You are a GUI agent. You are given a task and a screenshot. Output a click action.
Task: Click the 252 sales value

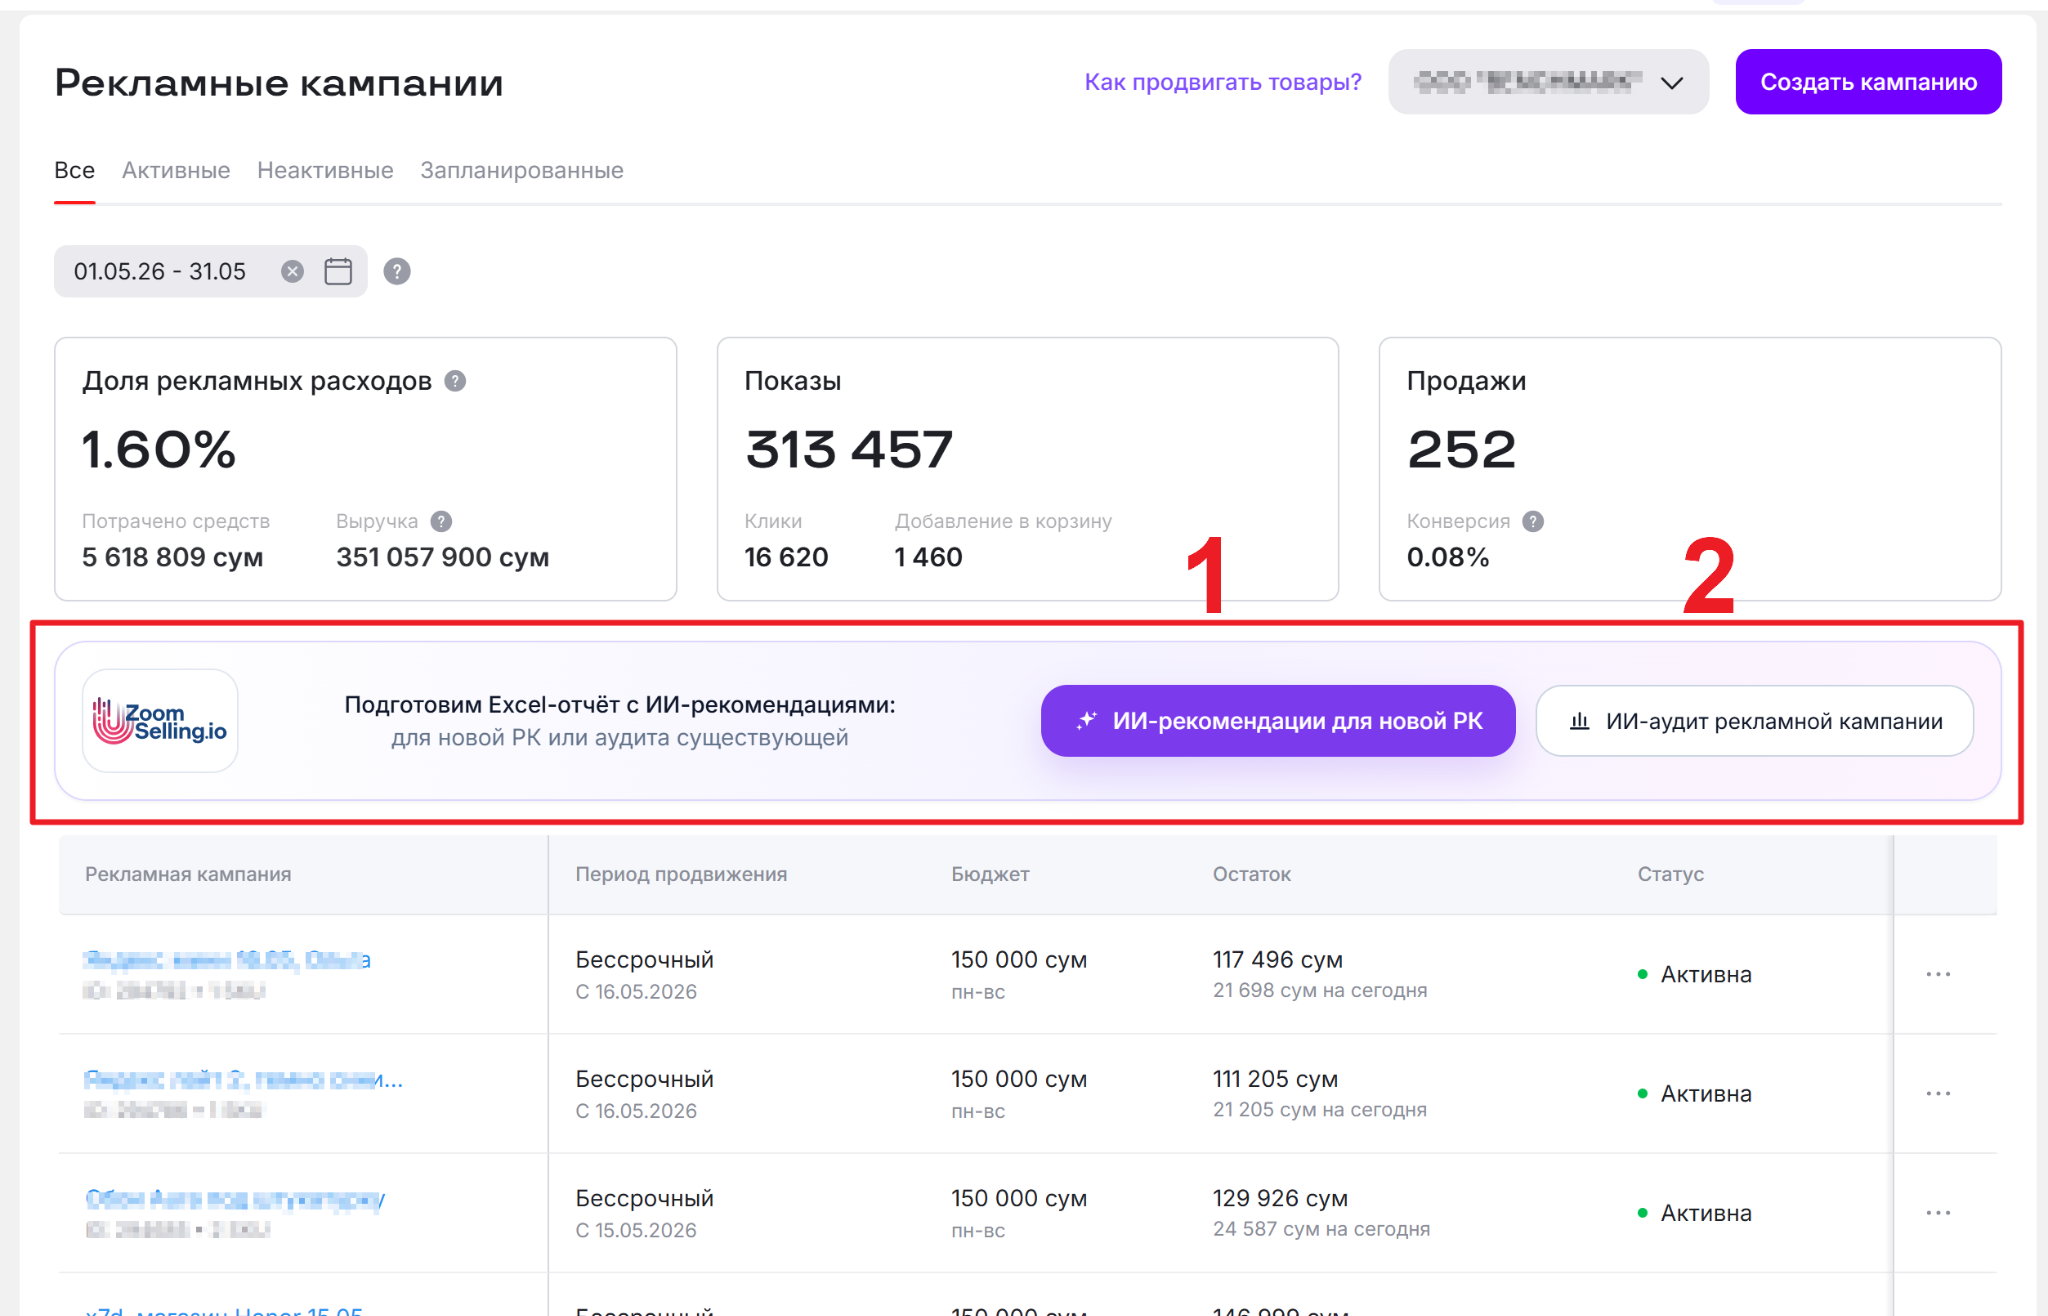[1462, 449]
